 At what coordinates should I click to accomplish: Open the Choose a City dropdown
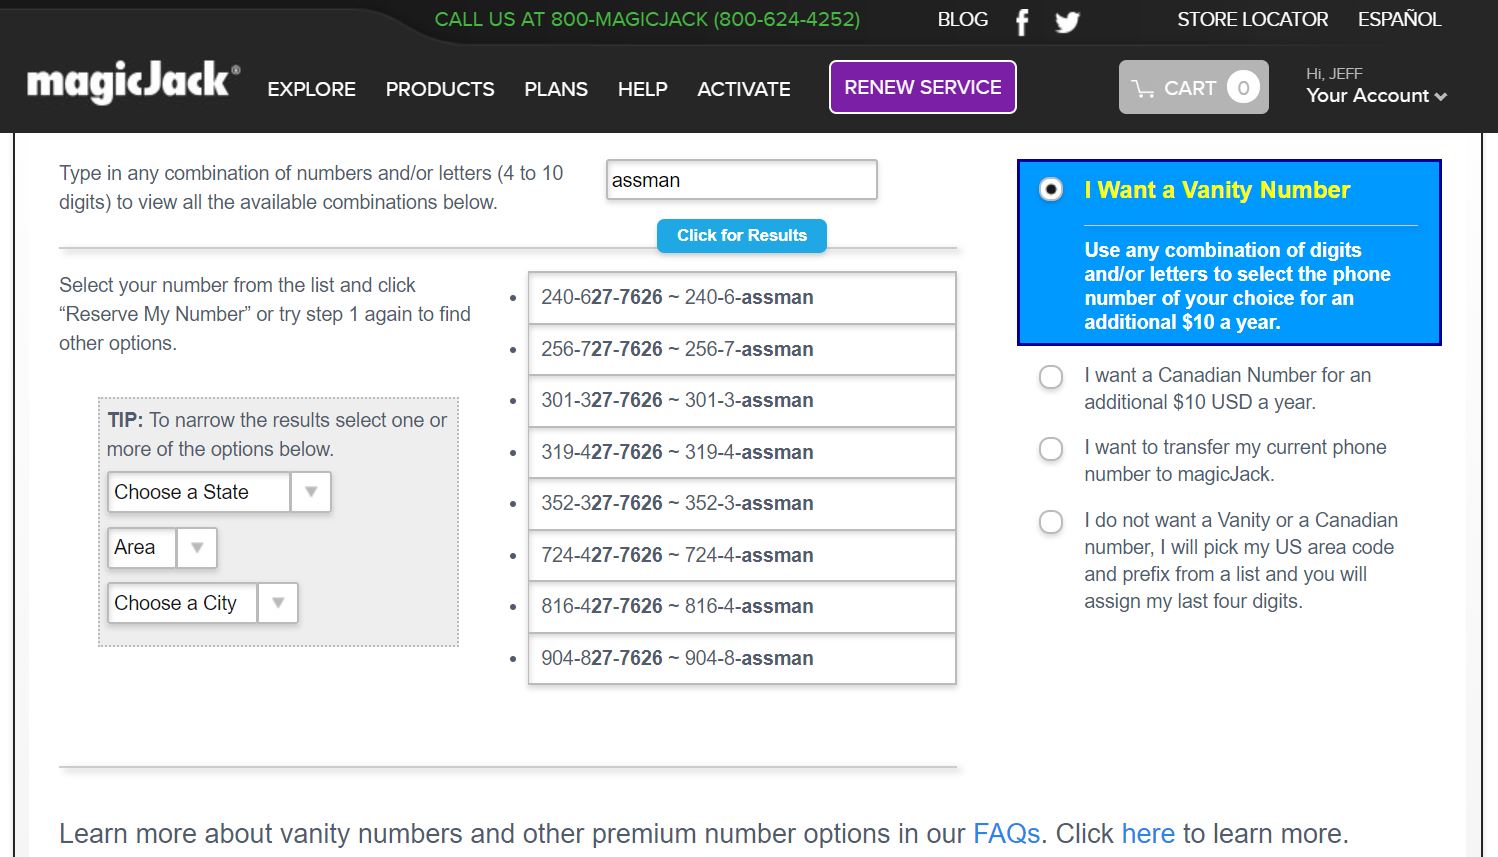tap(203, 603)
